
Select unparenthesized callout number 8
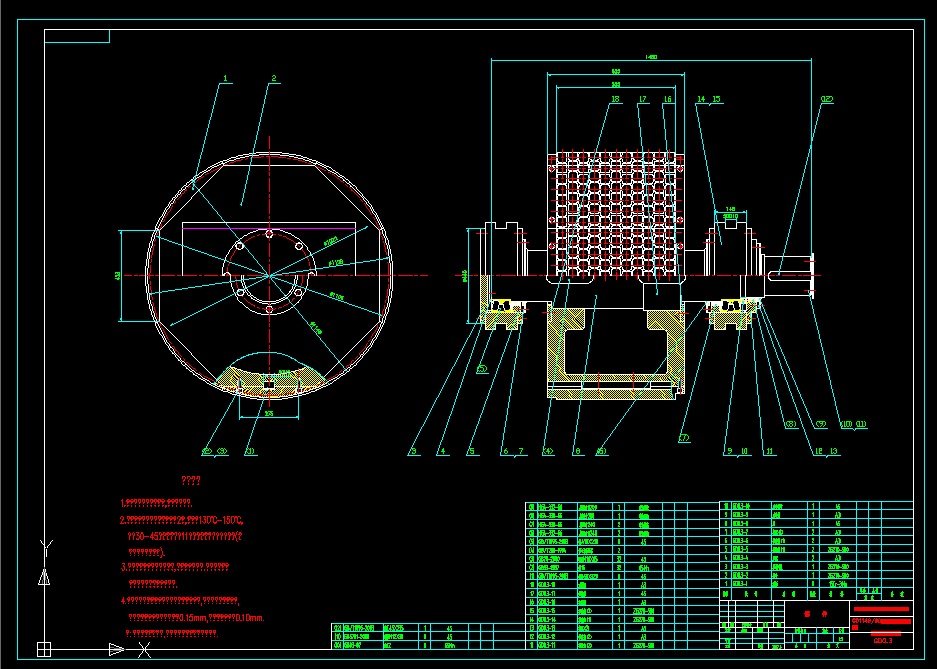(577, 452)
